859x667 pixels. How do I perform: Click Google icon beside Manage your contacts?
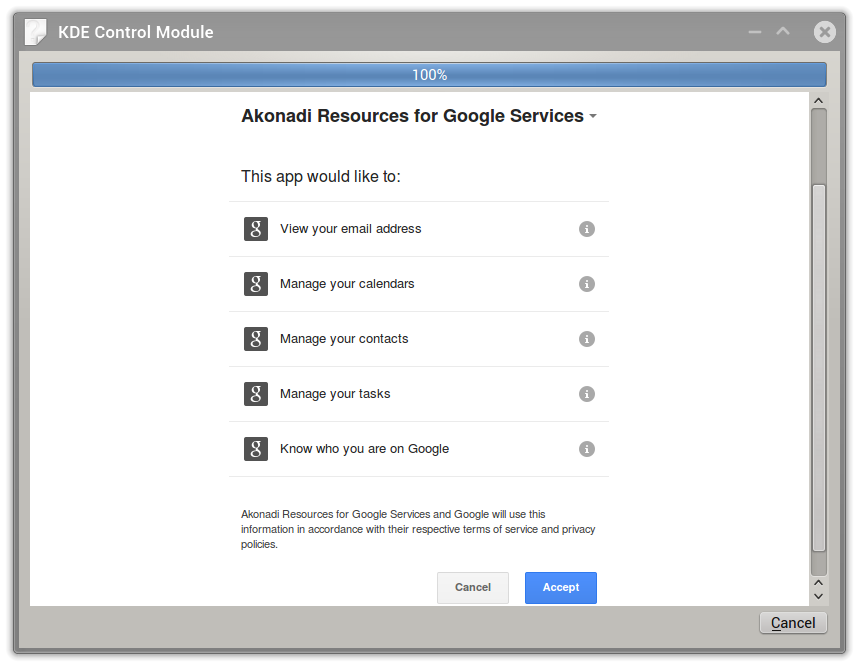coord(256,339)
